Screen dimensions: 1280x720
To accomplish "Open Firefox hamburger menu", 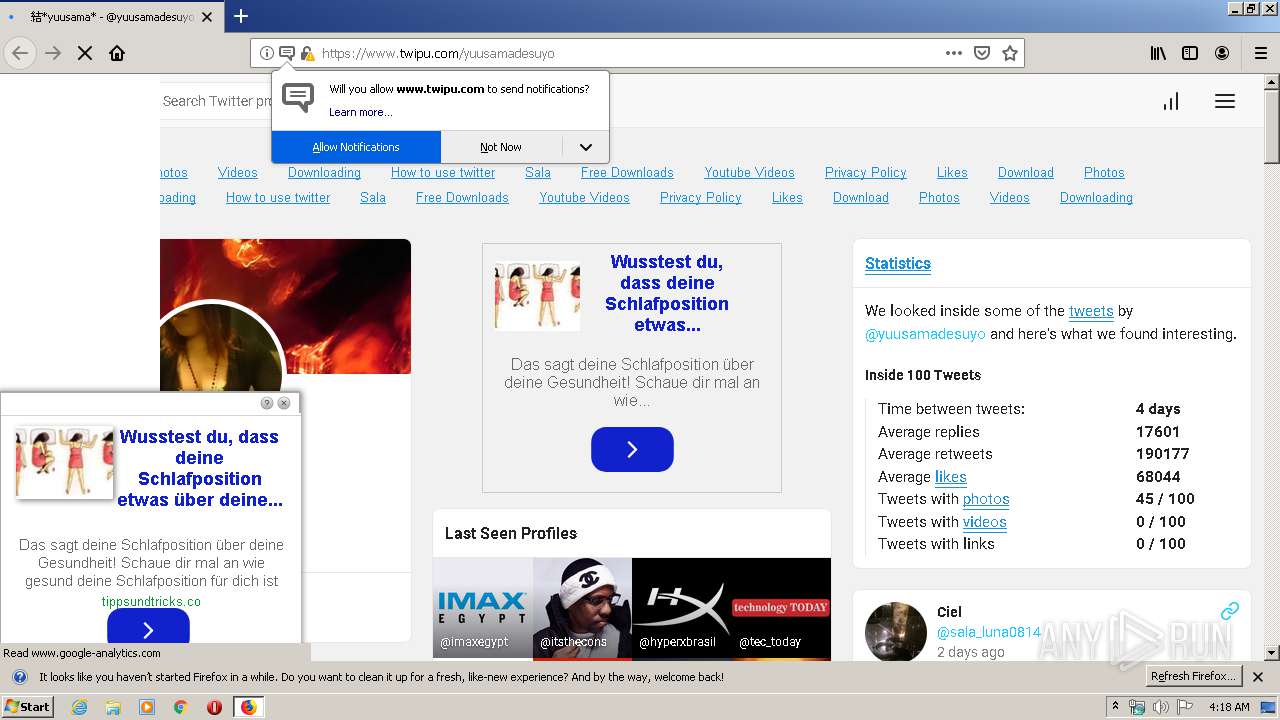I will point(1261,53).
